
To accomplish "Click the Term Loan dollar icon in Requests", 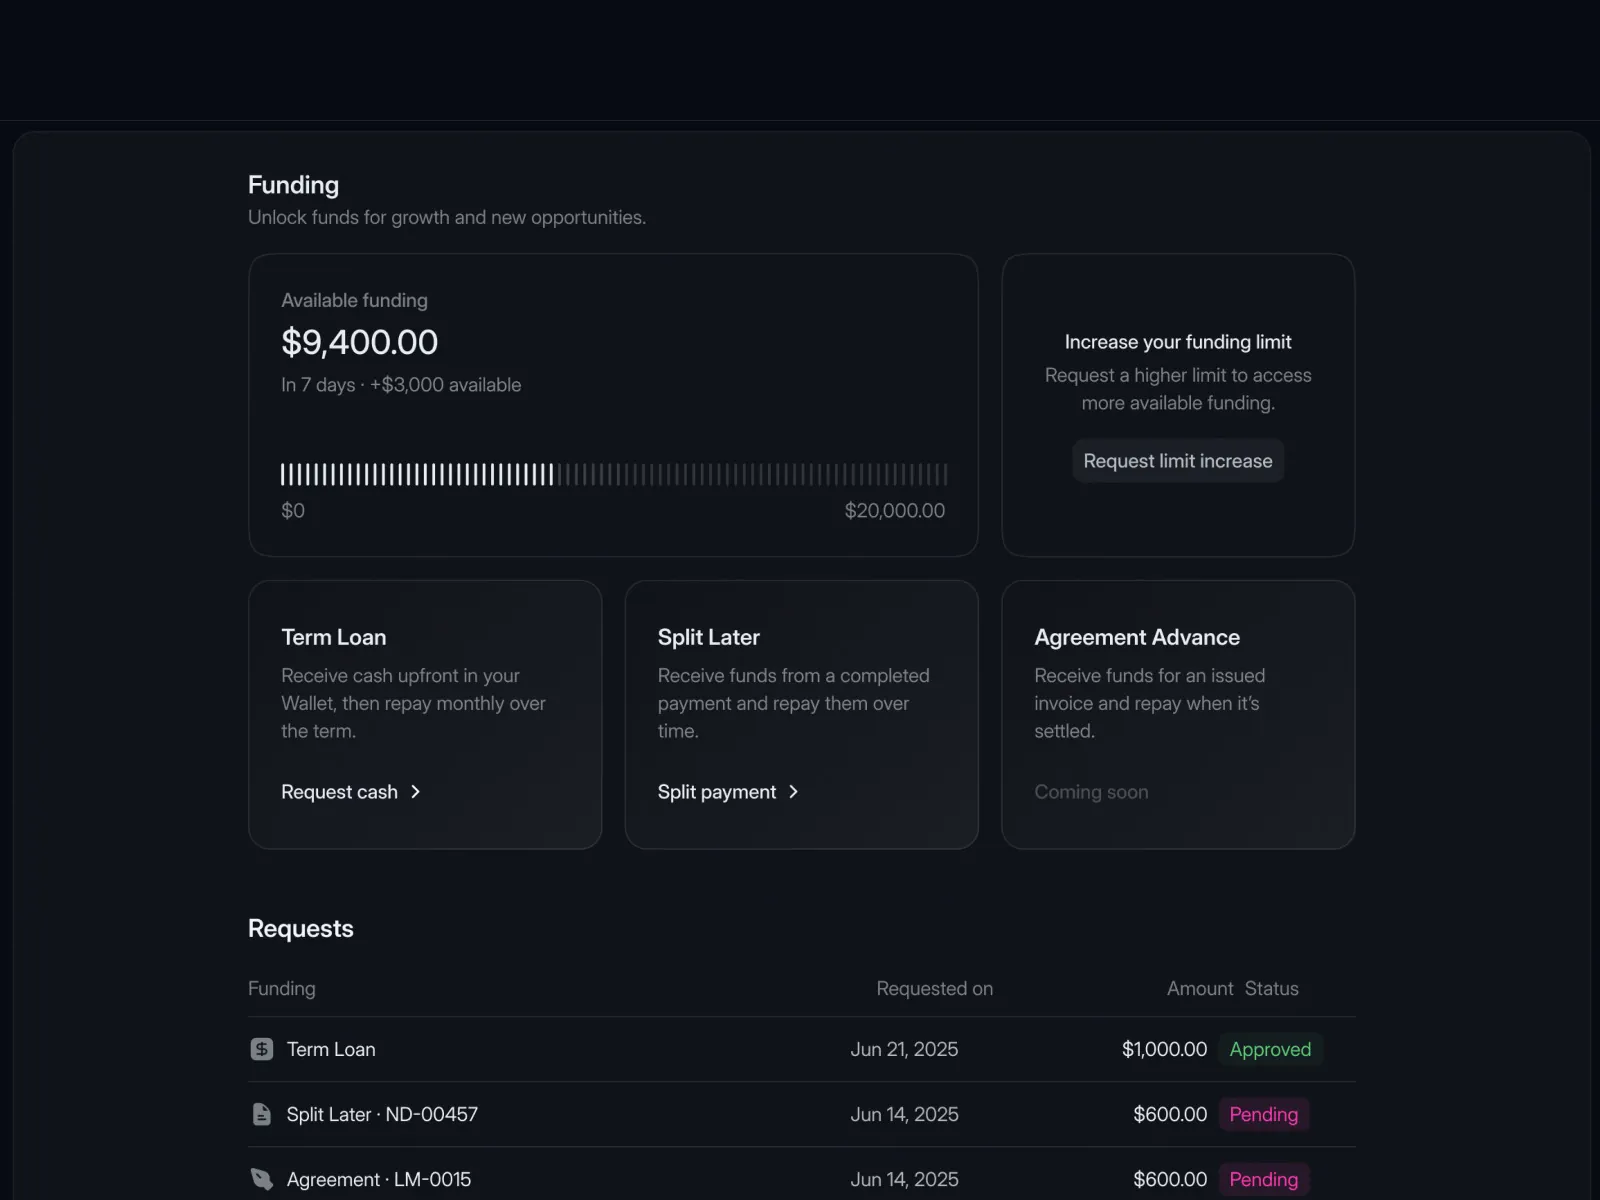I will pyautogui.click(x=261, y=1049).
